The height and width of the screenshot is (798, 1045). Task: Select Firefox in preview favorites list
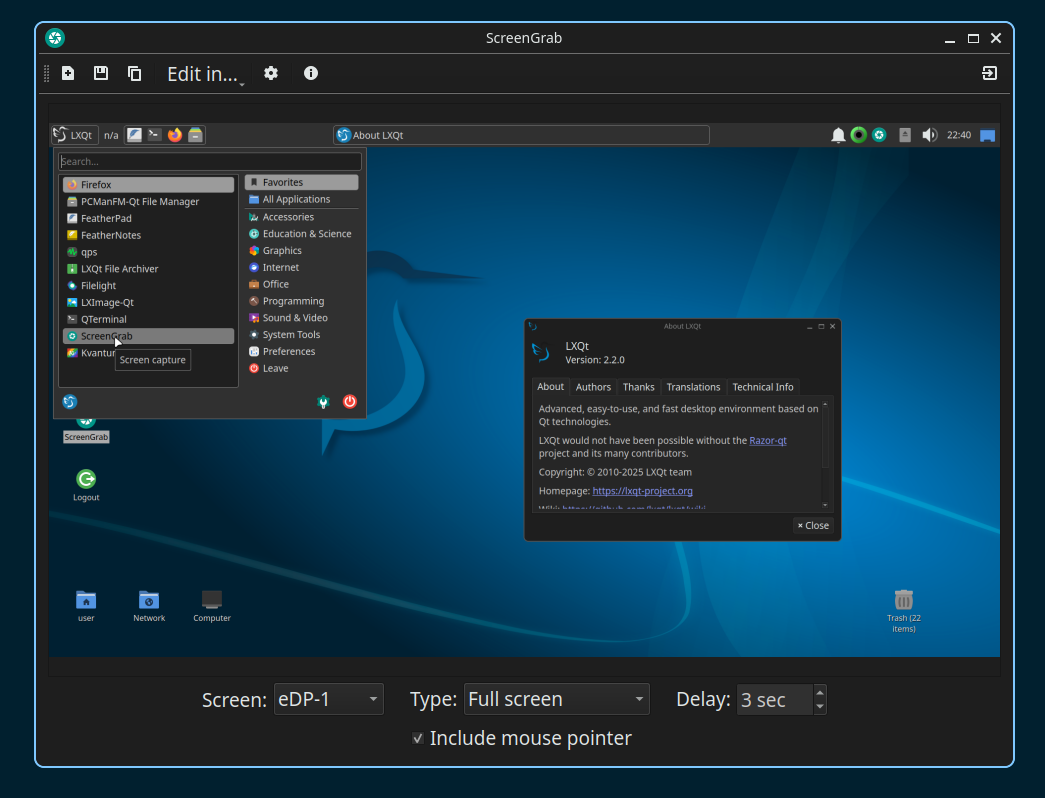coord(148,185)
